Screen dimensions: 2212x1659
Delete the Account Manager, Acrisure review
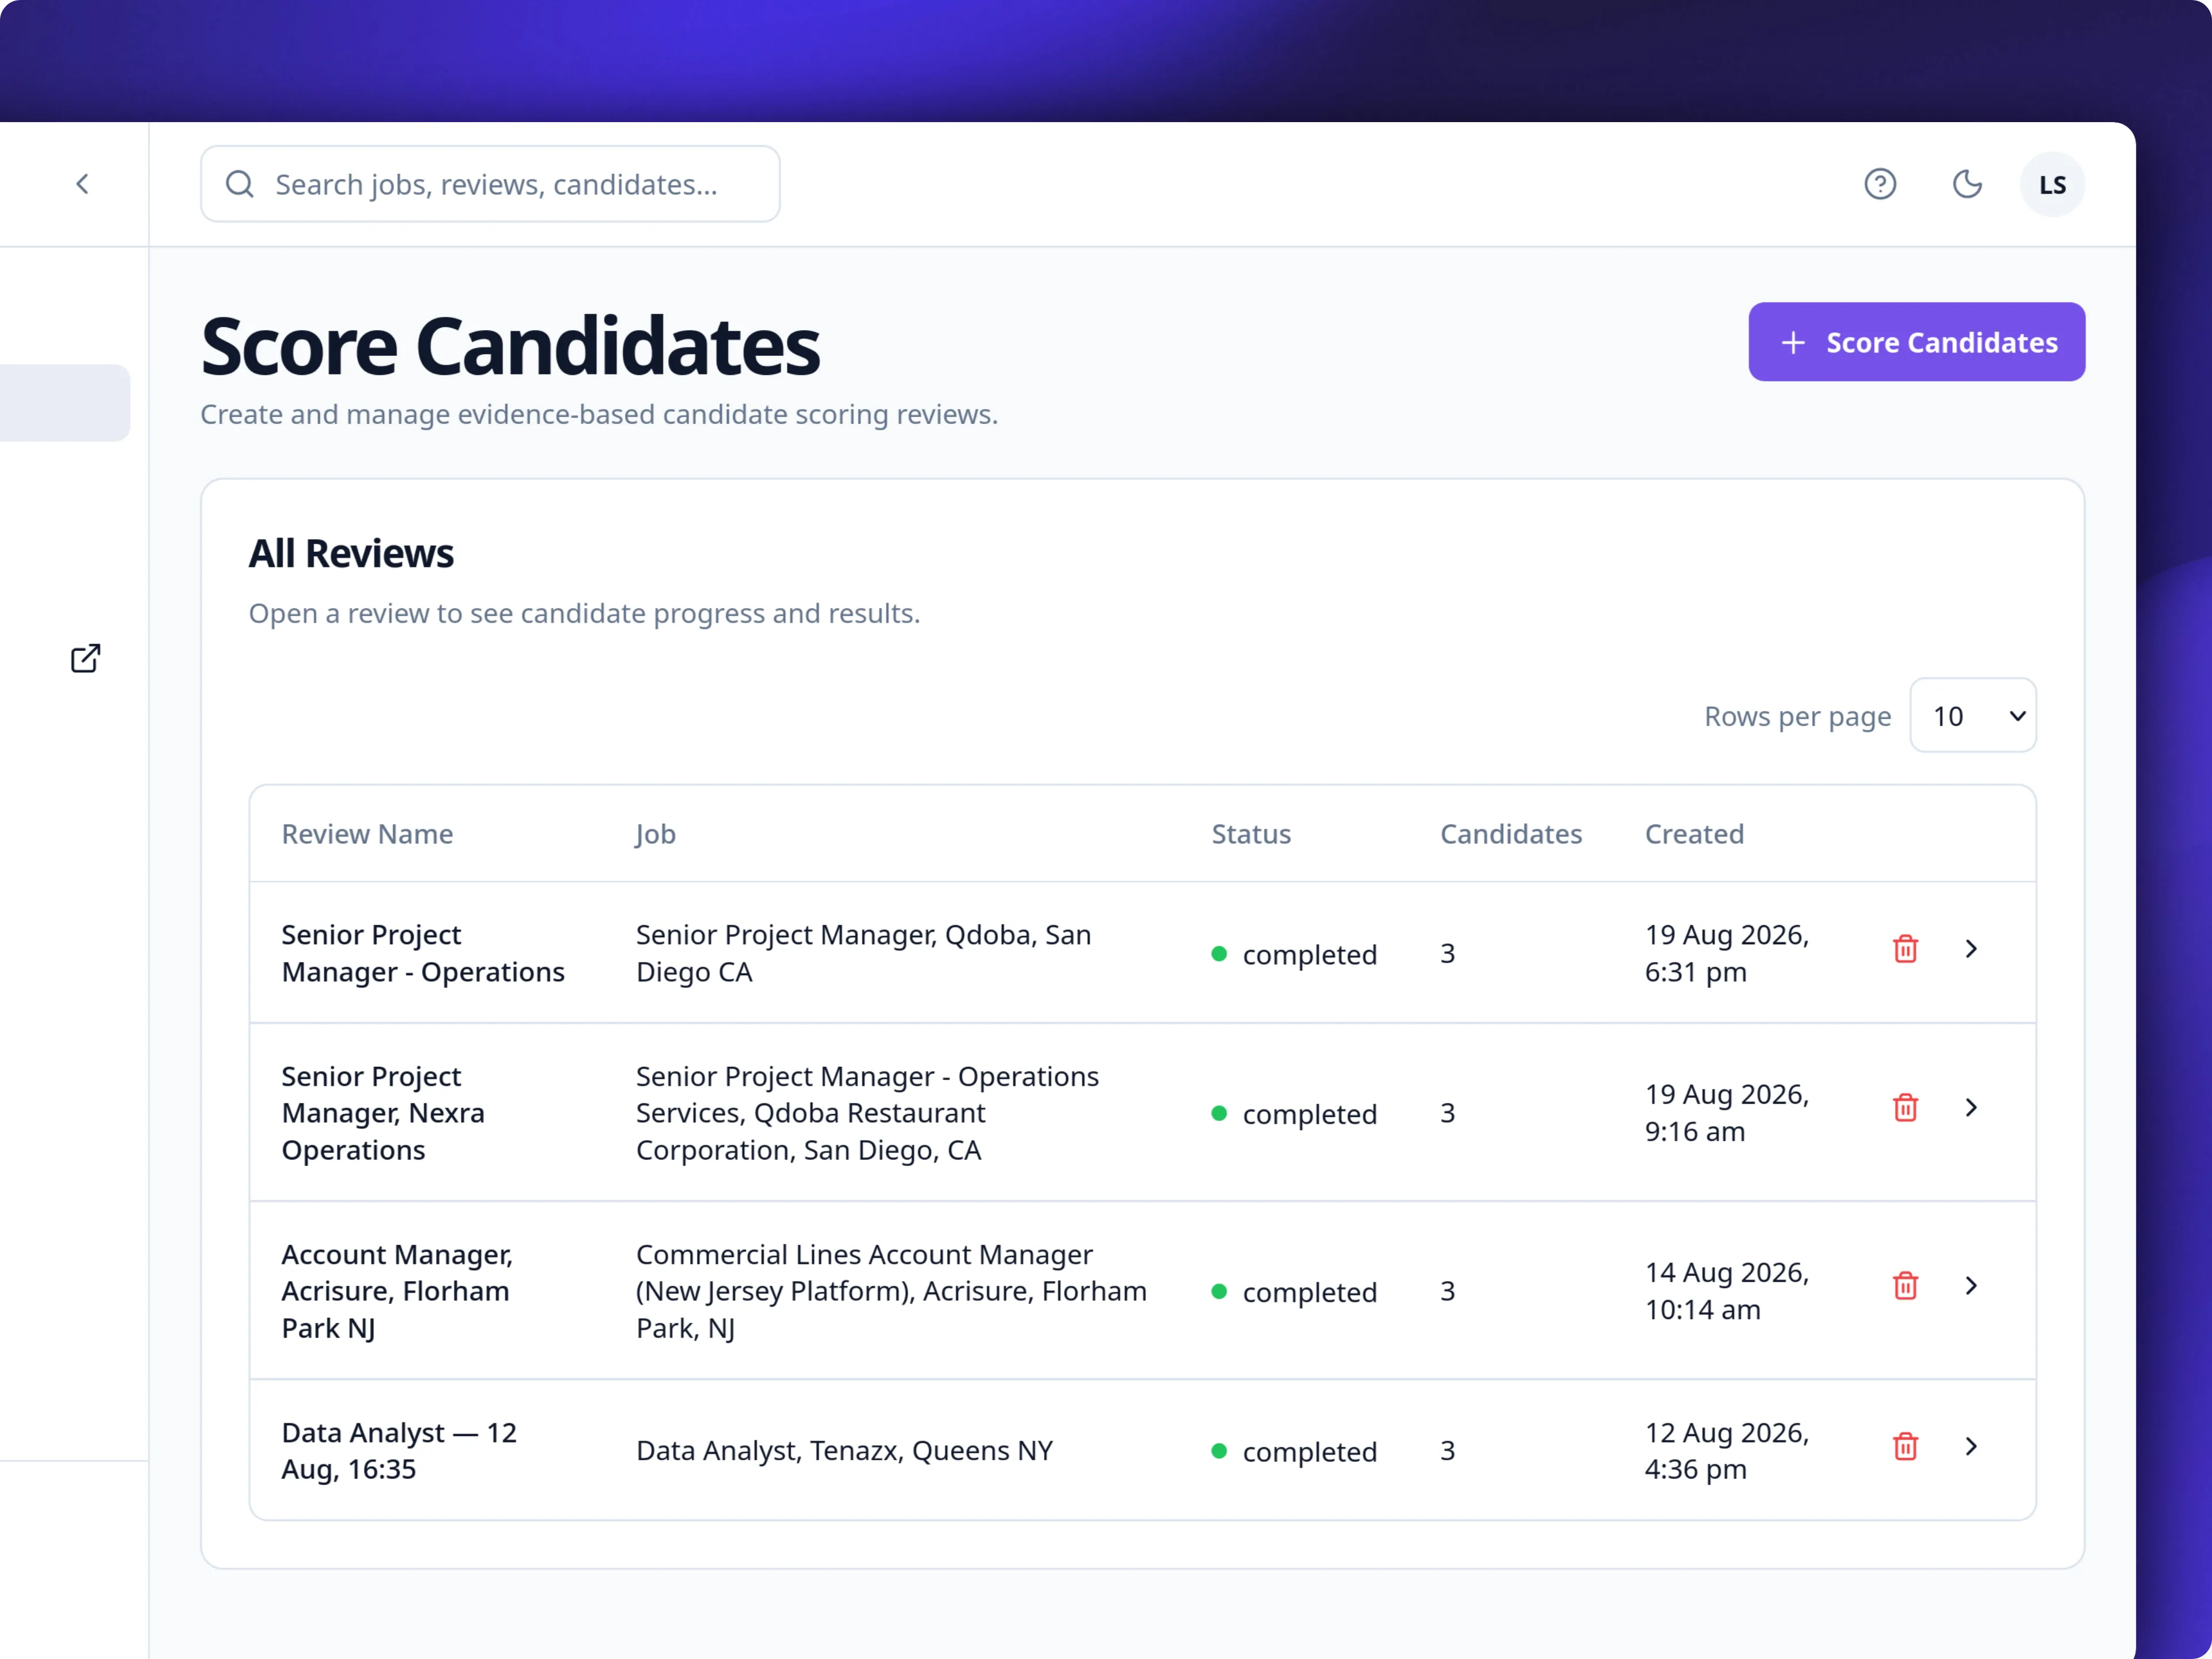1905,1285
